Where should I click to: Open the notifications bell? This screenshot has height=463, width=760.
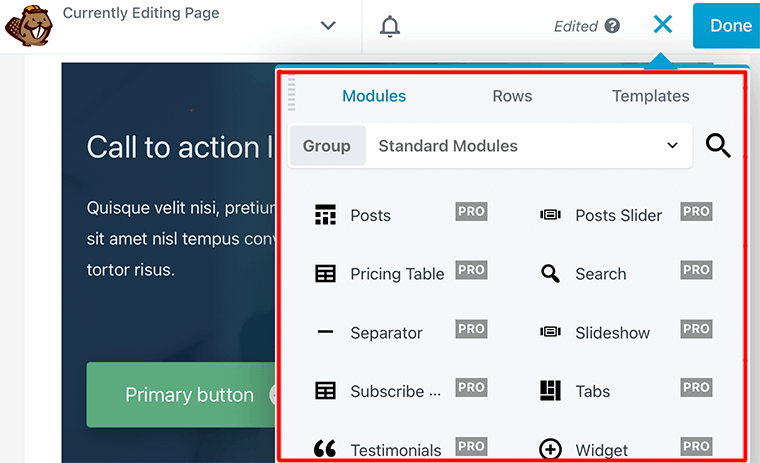pos(390,26)
